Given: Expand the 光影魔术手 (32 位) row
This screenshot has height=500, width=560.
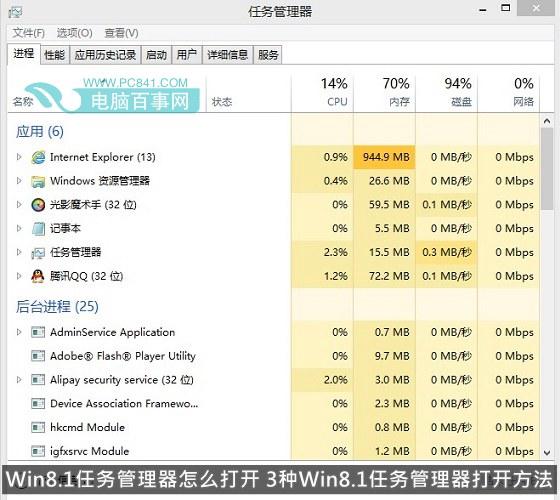Looking at the screenshot, I should coord(19,204).
